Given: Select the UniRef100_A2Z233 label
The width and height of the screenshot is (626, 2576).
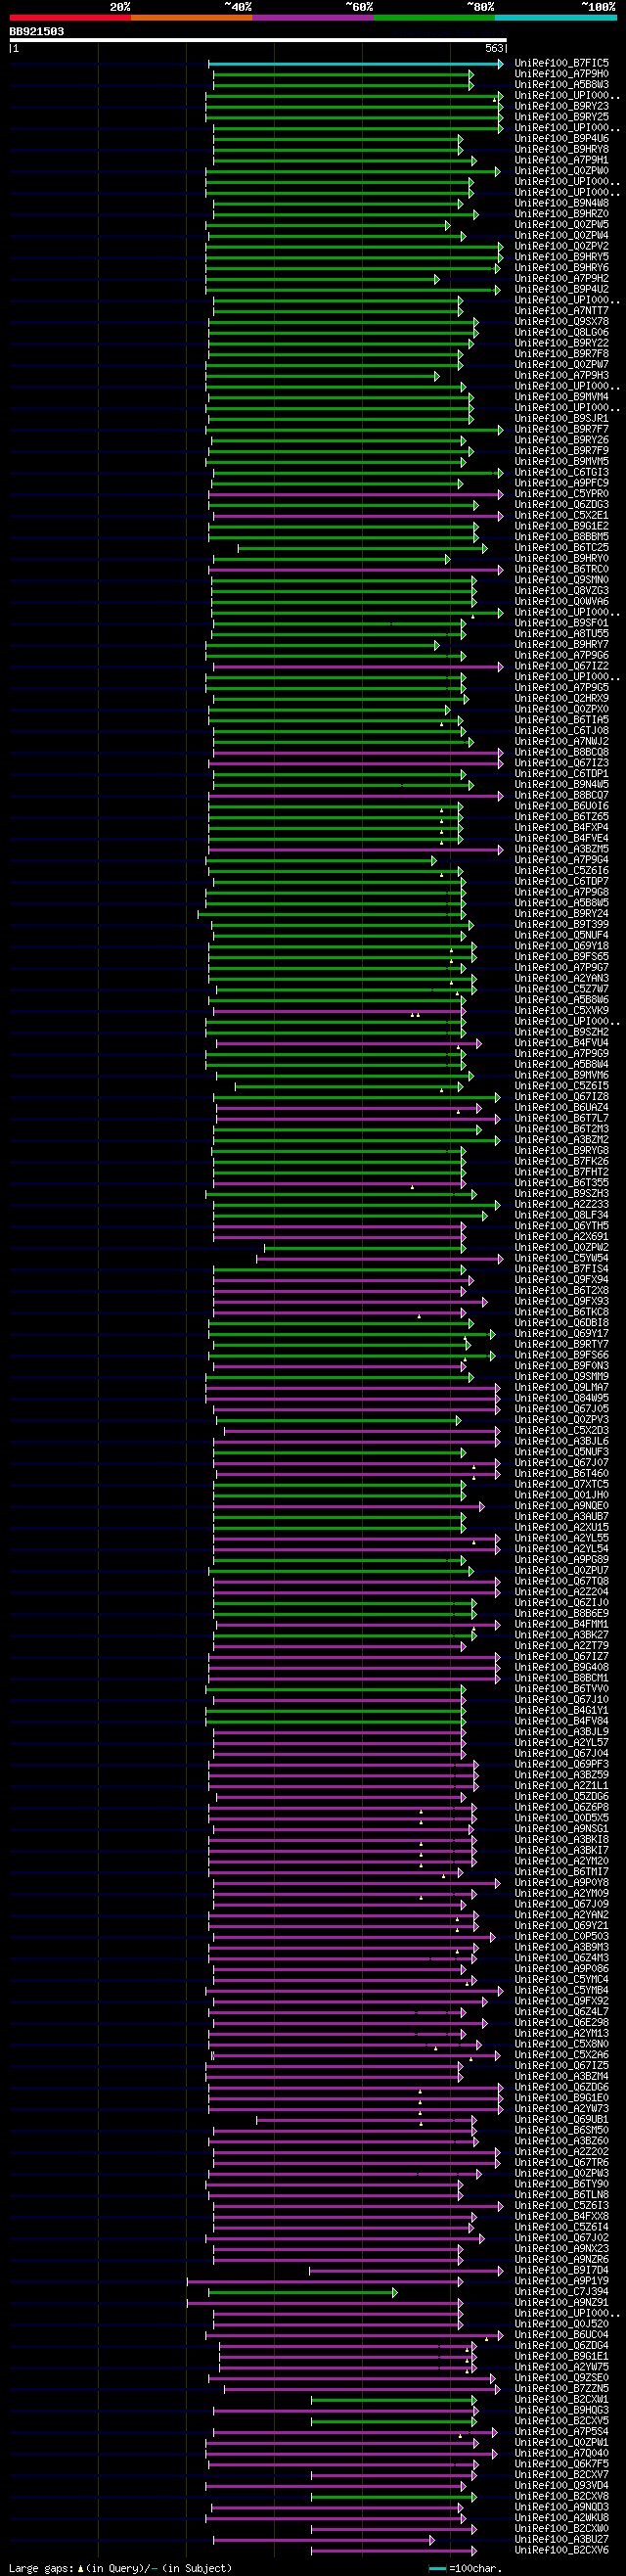Looking at the screenshot, I should pyautogui.click(x=562, y=1204).
